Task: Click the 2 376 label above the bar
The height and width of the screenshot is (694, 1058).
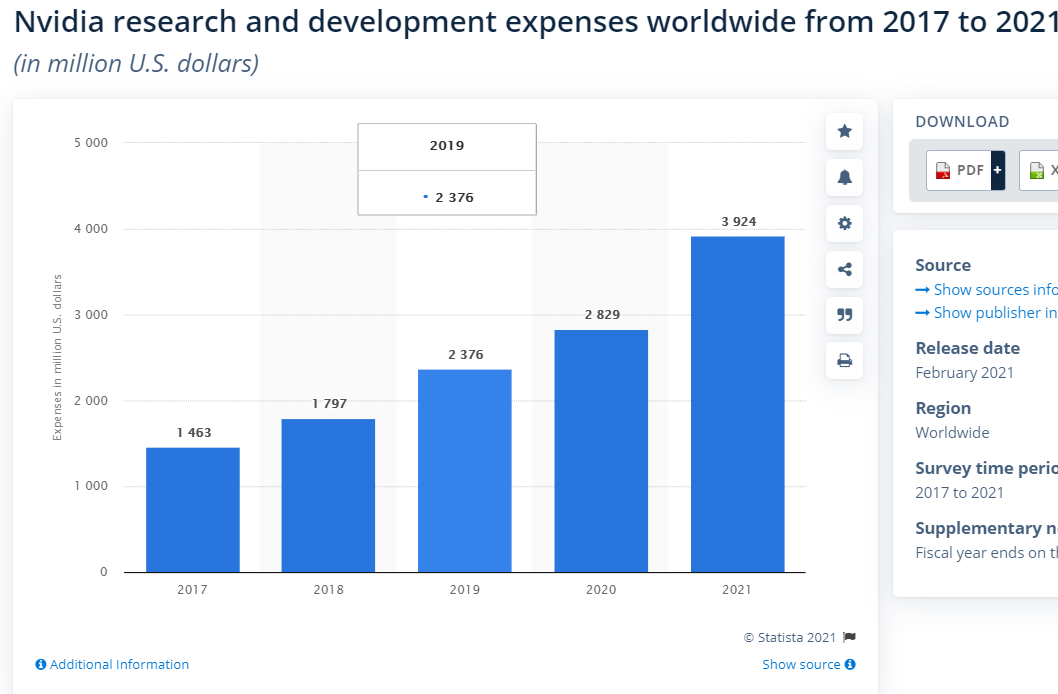Action: 466,354
